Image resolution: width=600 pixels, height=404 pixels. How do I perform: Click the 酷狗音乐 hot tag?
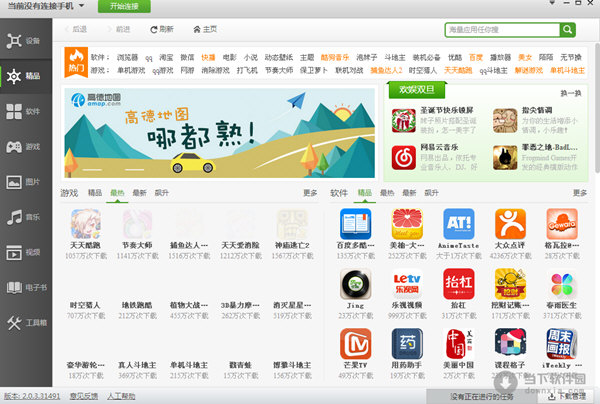(x=335, y=57)
